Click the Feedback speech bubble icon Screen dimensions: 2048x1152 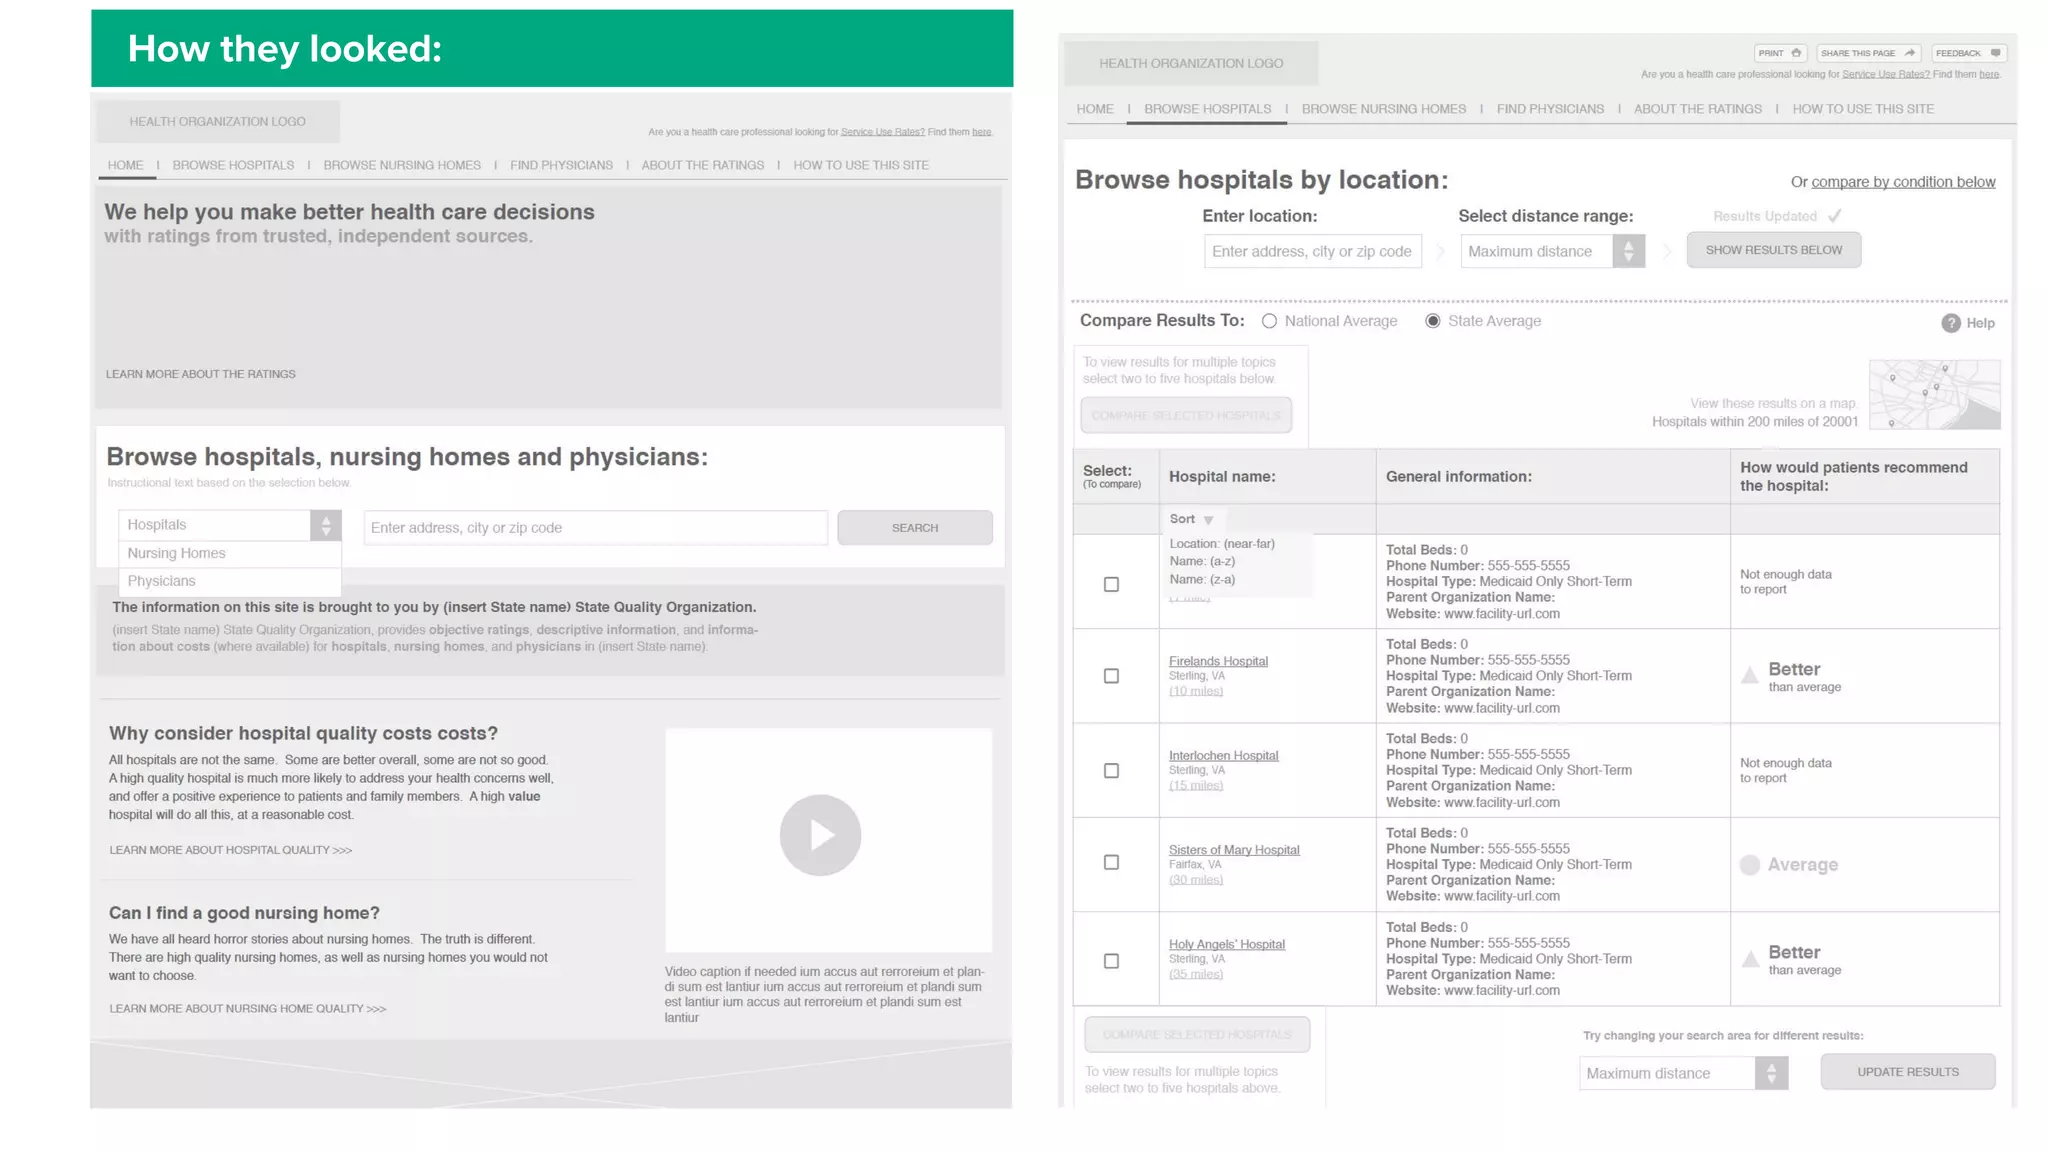[1995, 53]
